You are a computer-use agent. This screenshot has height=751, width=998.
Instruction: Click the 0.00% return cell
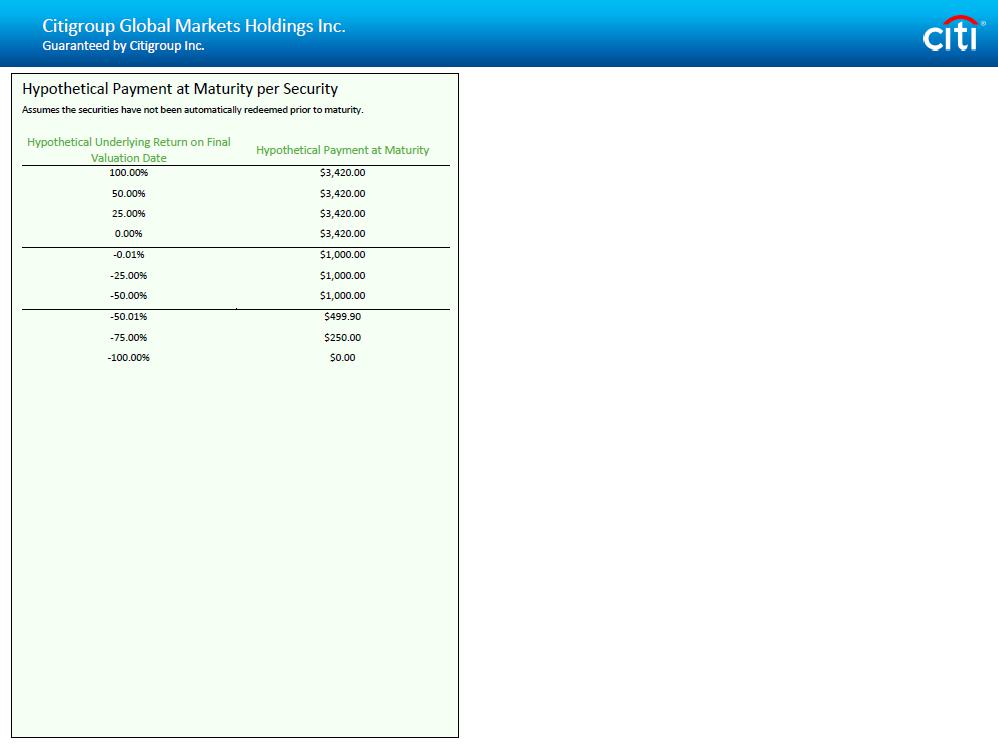129,234
